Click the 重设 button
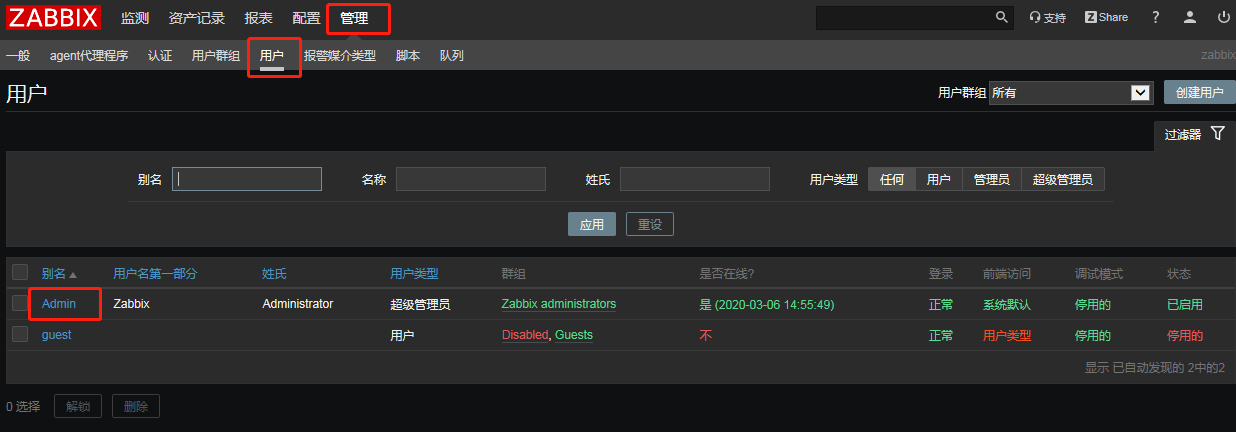1236x432 pixels. pos(650,224)
